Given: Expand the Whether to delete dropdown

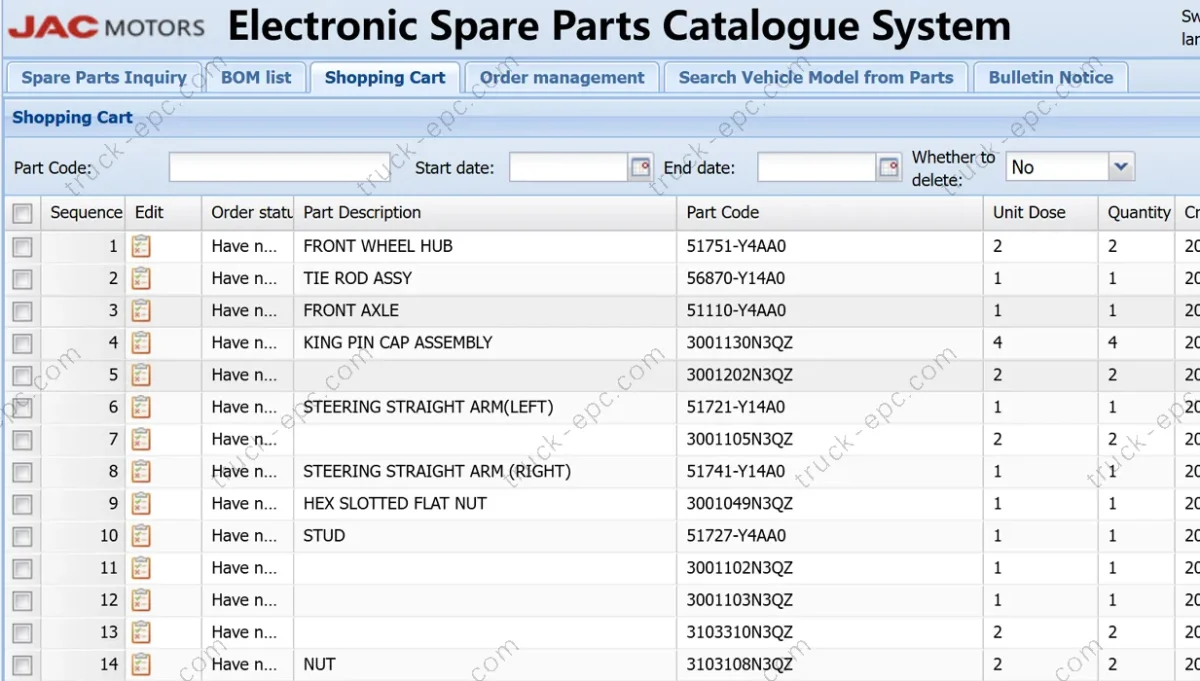Looking at the screenshot, I should 1121,167.
